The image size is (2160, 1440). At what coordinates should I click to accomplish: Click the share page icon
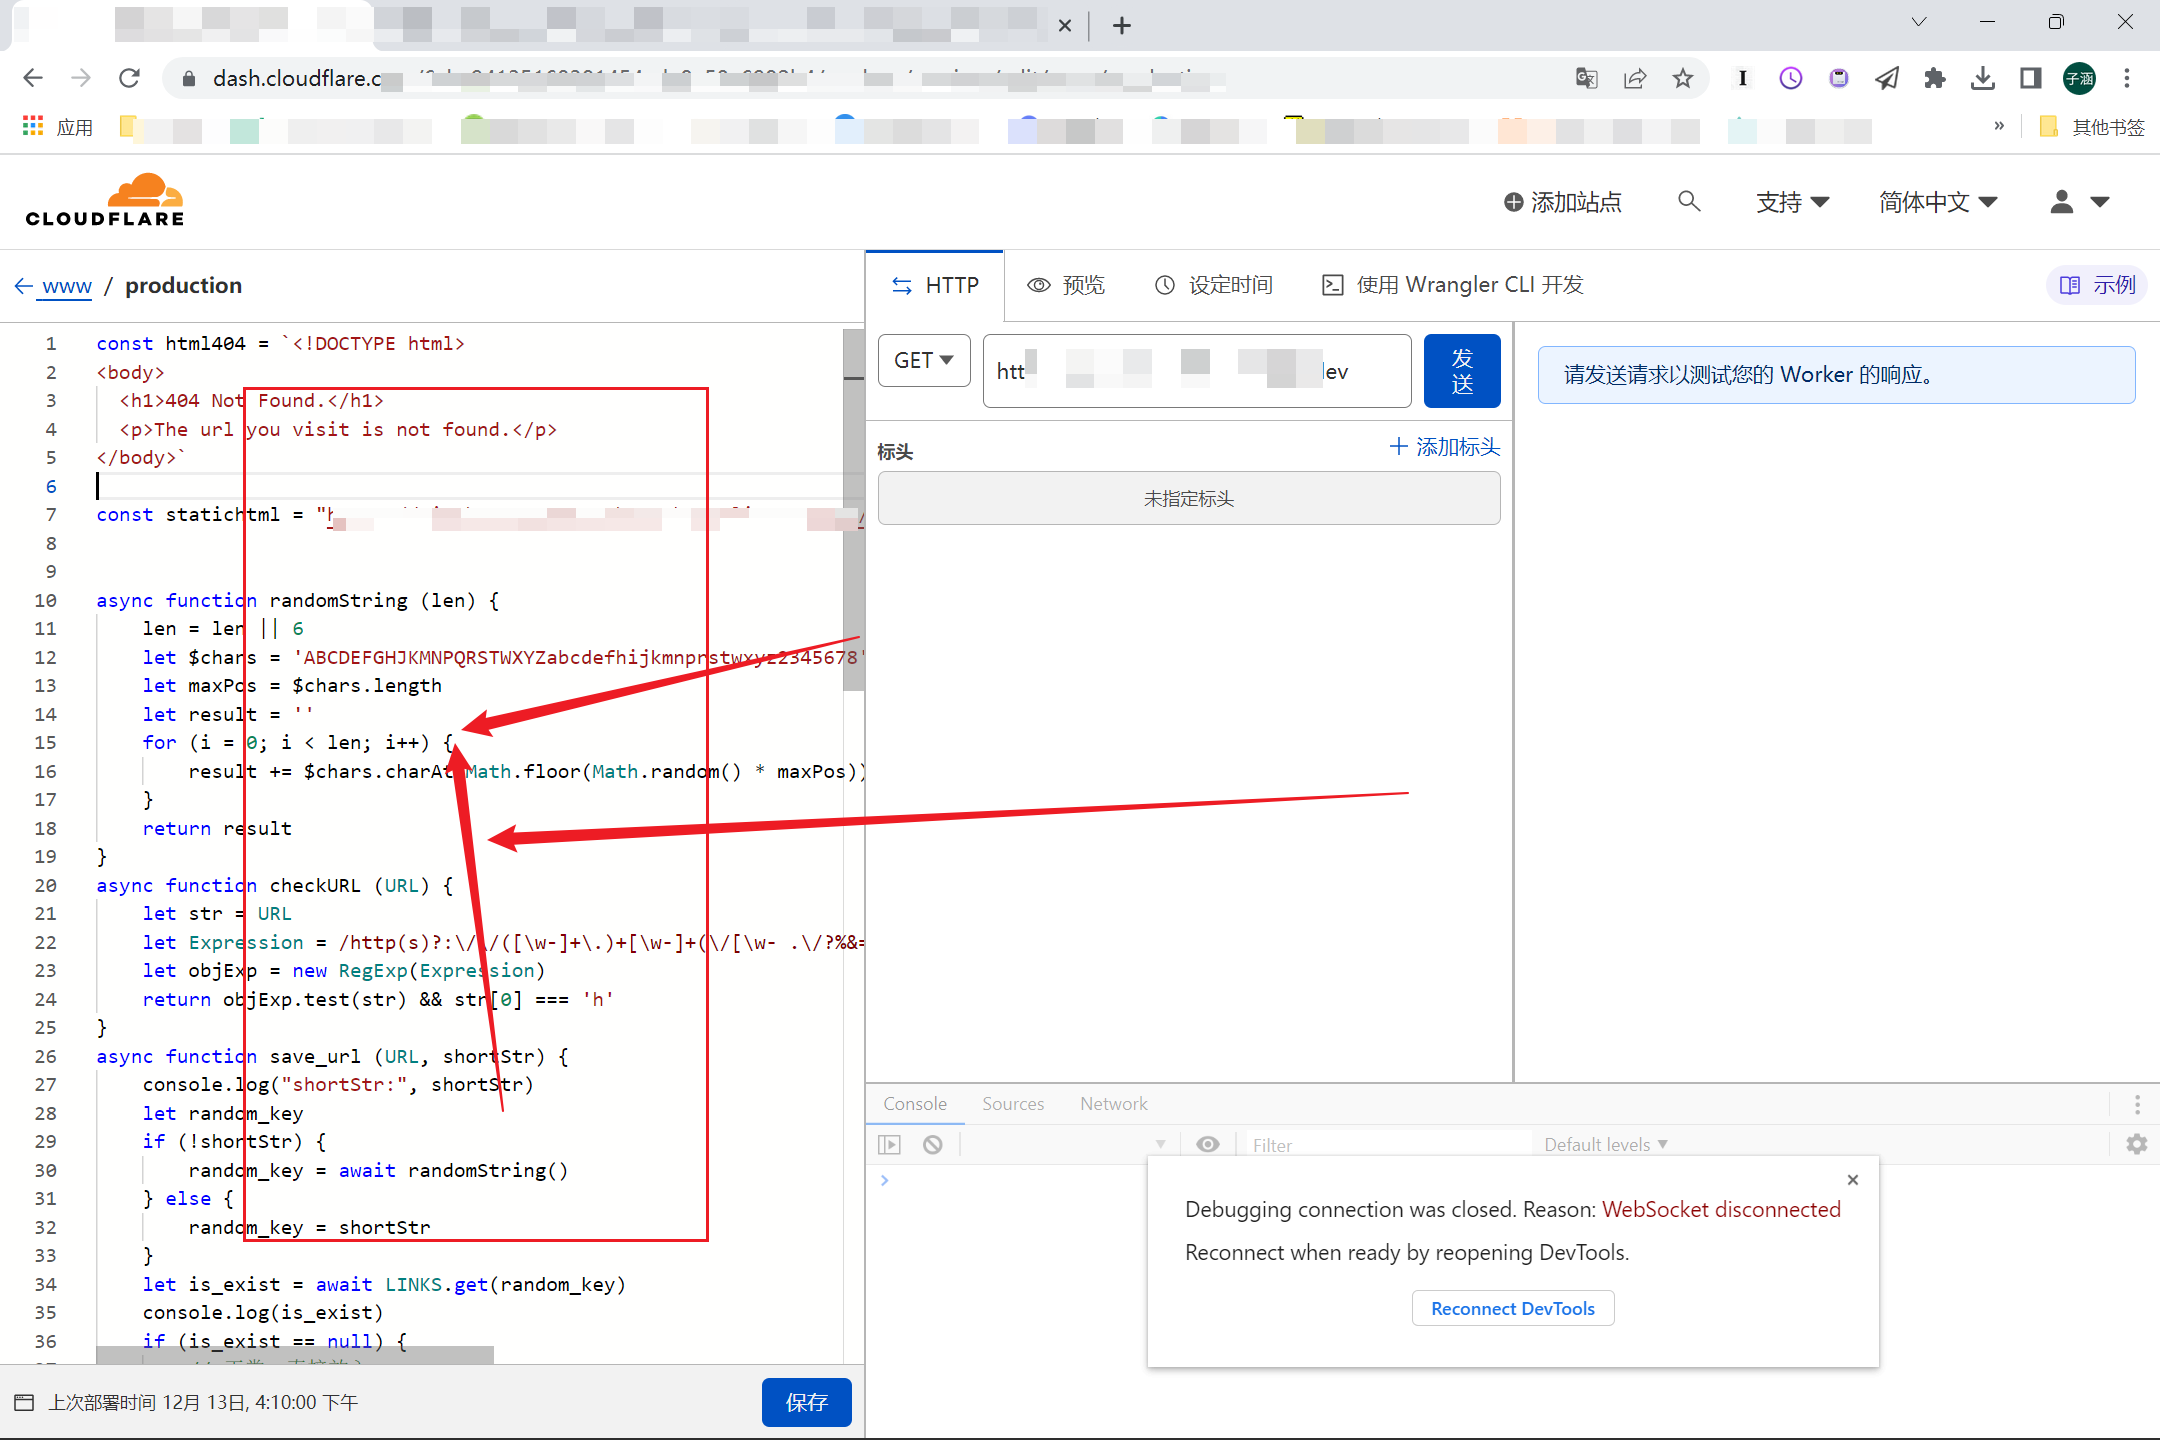pyautogui.click(x=1635, y=78)
